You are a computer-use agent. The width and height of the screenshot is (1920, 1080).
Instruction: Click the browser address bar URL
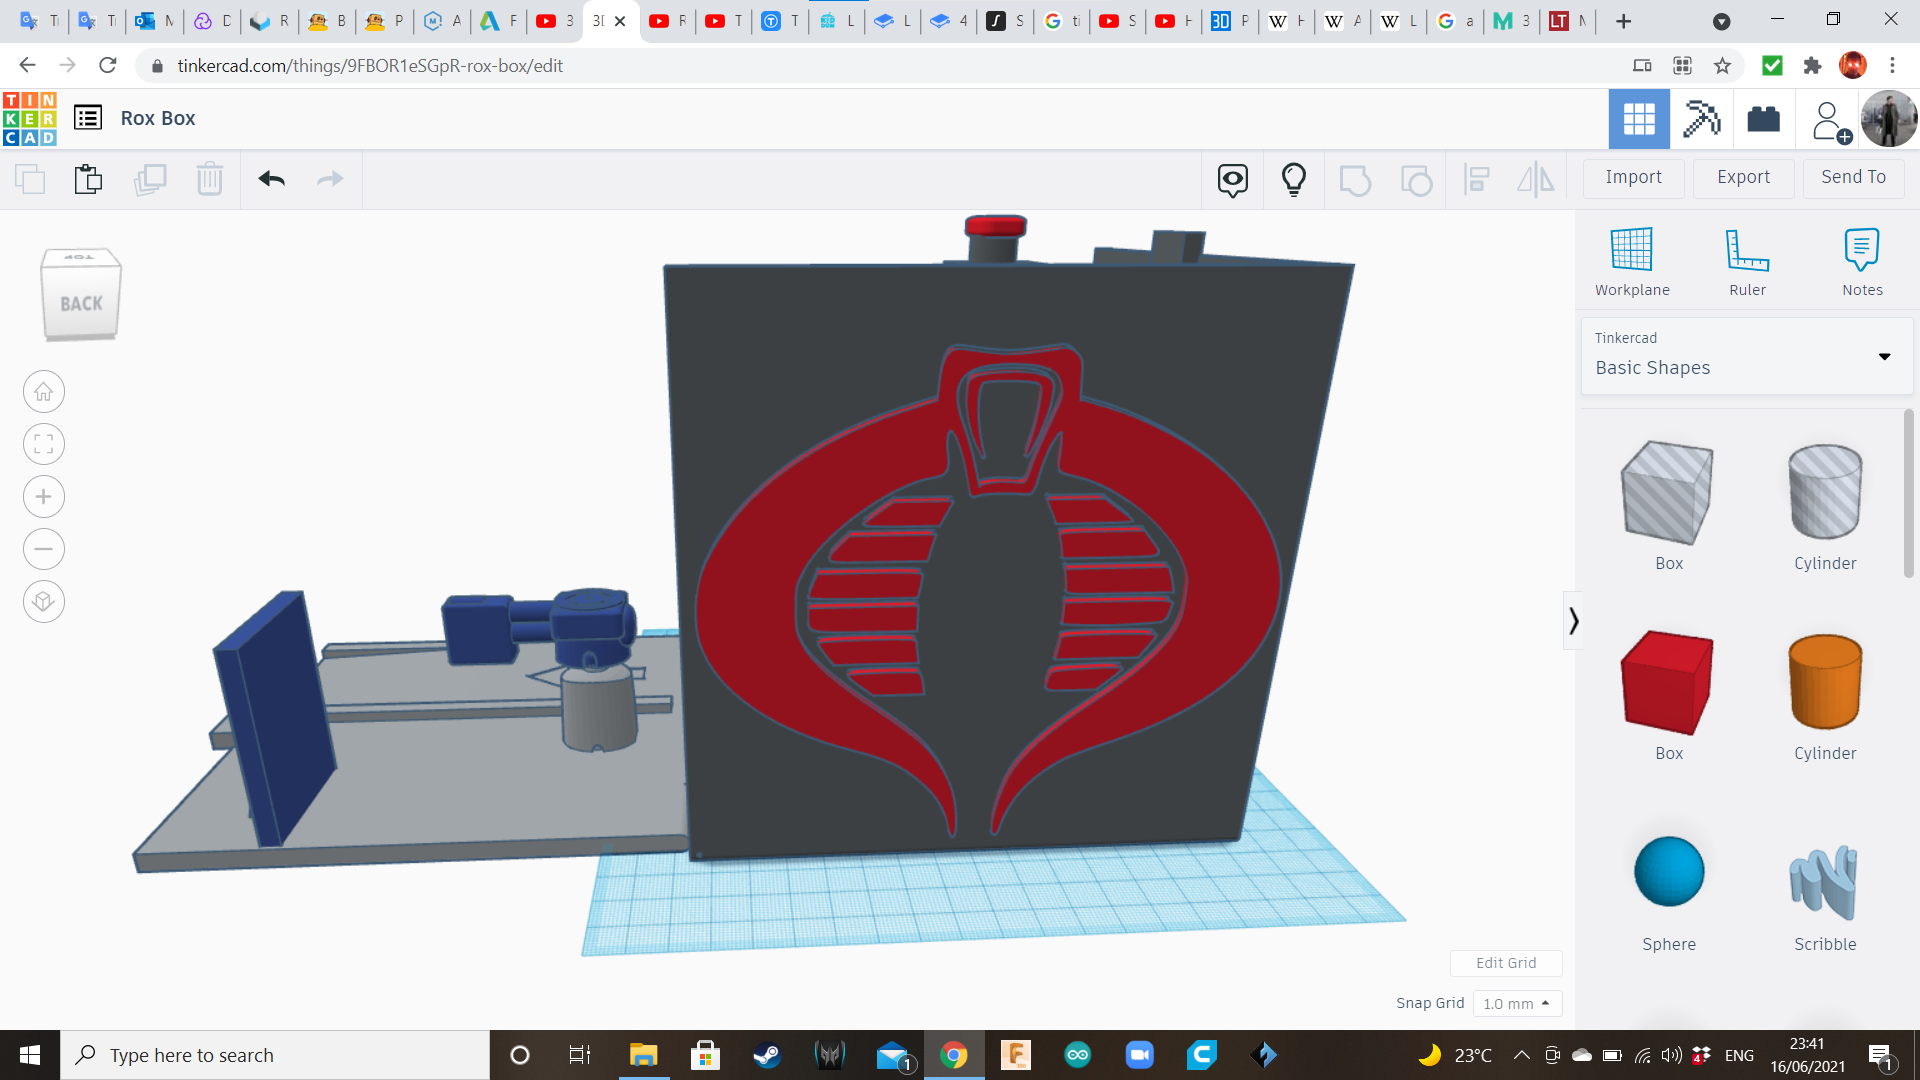[370, 66]
